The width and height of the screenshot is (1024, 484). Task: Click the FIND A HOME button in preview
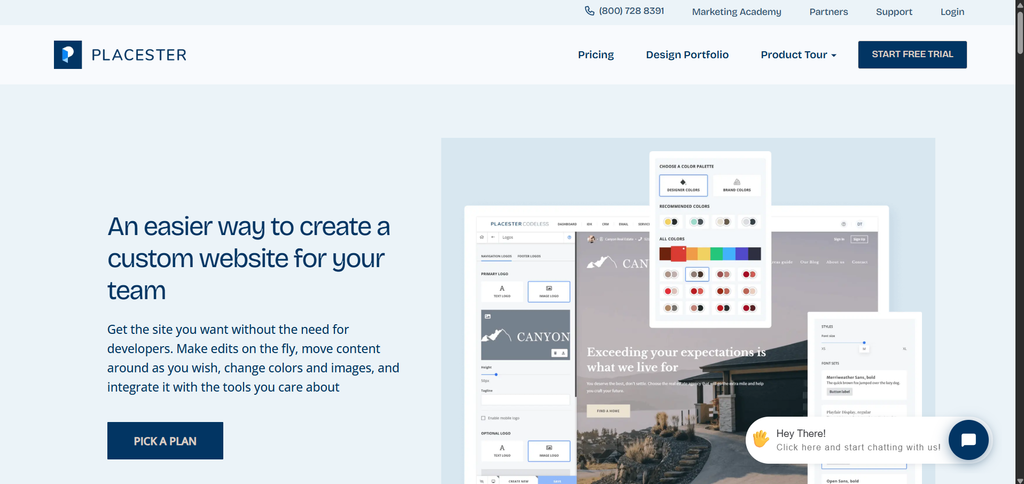pos(608,411)
